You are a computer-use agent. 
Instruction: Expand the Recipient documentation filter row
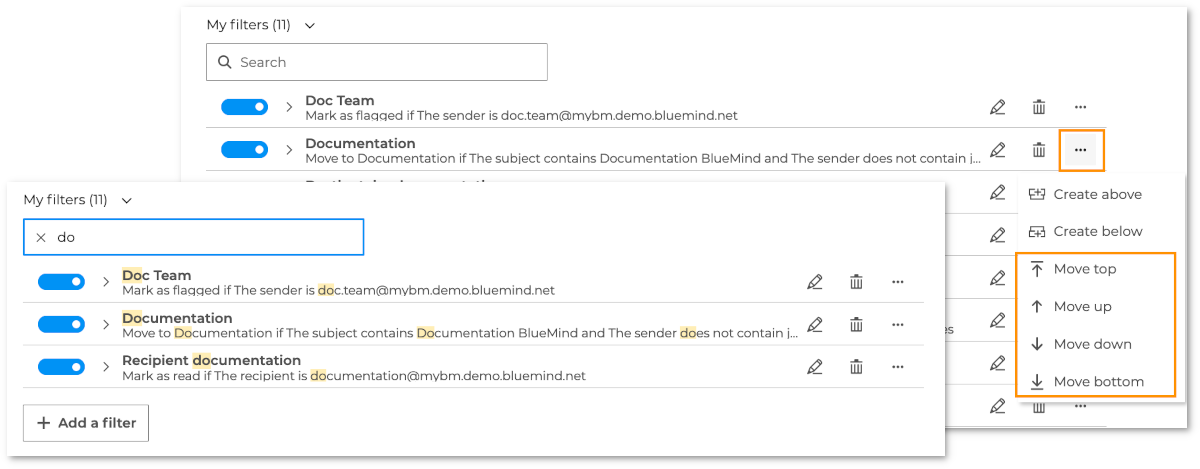(106, 367)
